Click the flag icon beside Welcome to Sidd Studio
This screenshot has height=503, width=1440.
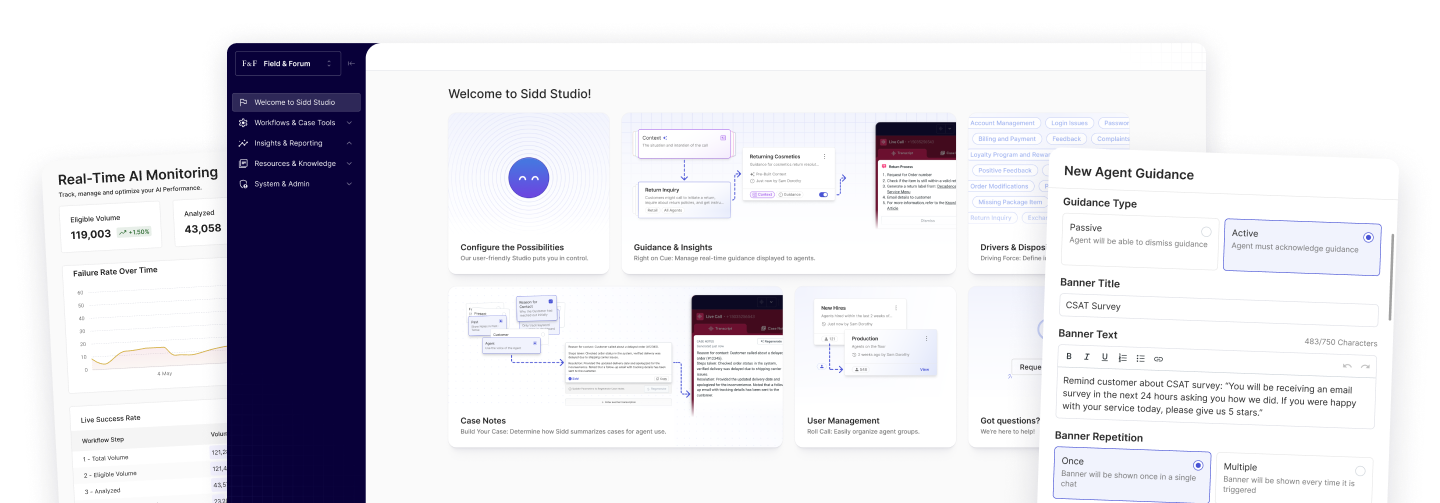243,103
